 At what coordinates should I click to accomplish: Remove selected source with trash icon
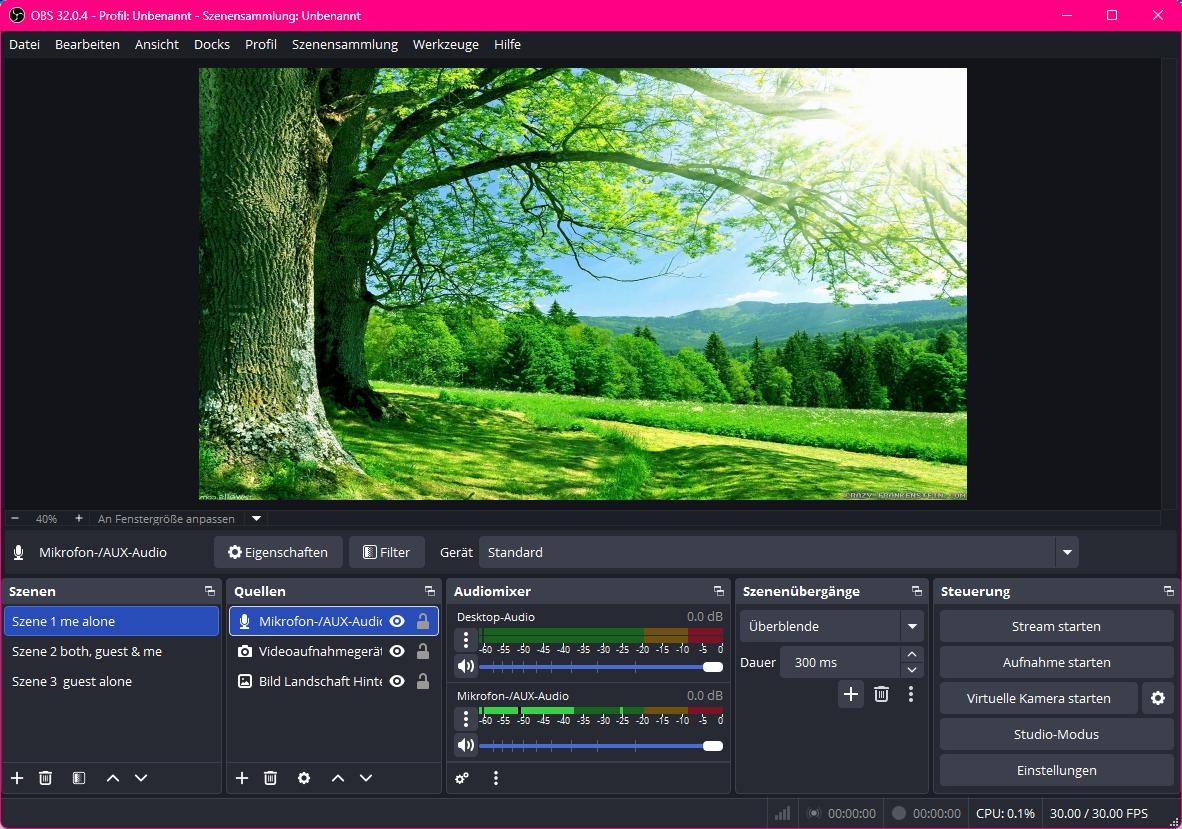tap(271, 778)
